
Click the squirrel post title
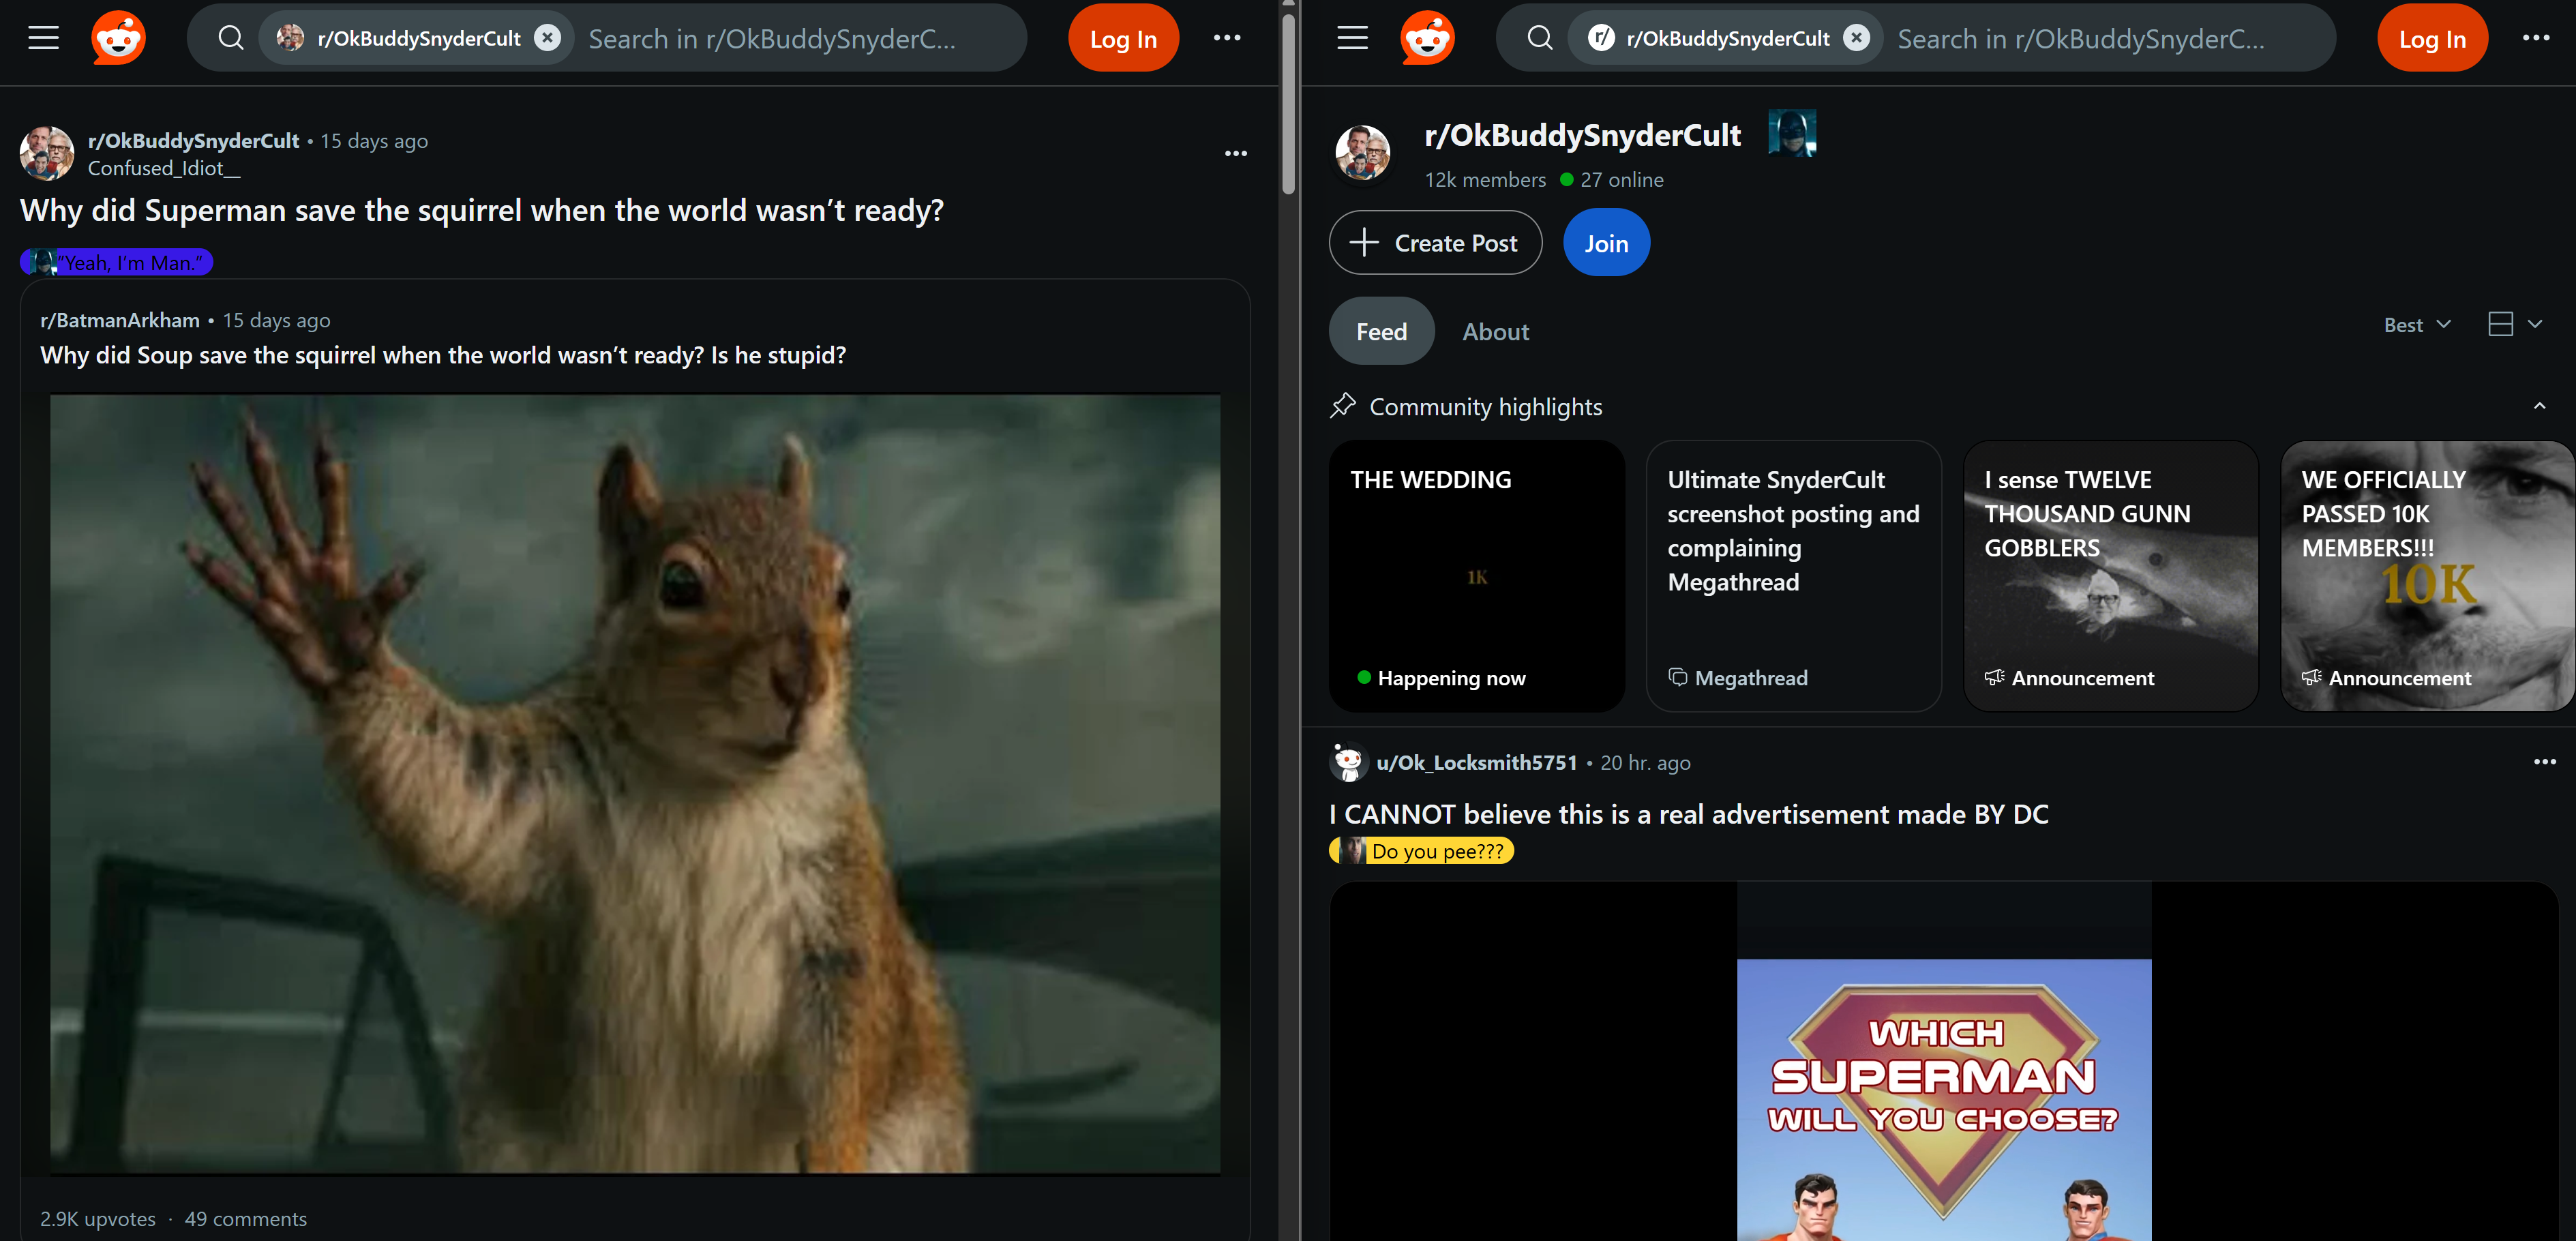tap(482, 210)
